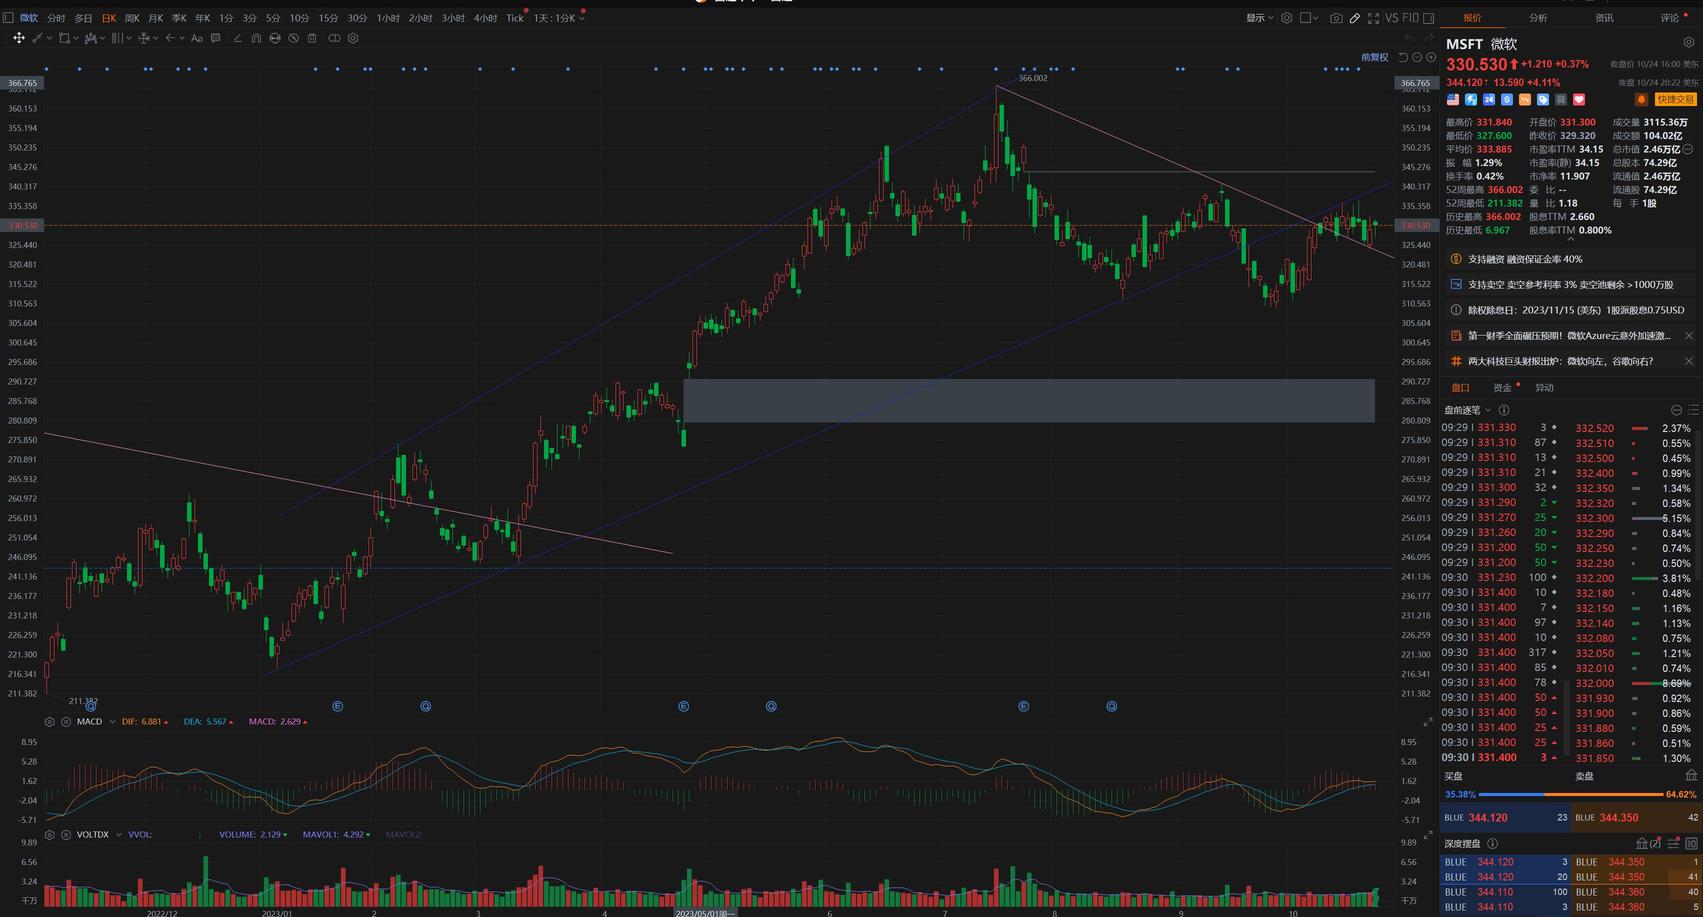
Task: Open the 快捷交易 quick trade button
Action: [1676, 100]
